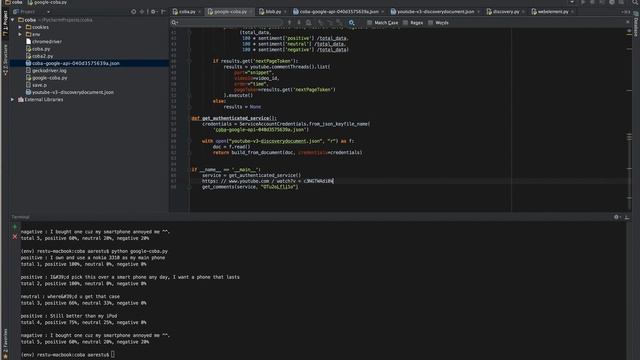The width and height of the screenshot is (640, 360).
Task: Select google-coba.py in project tree
Action: pos(47,78)
